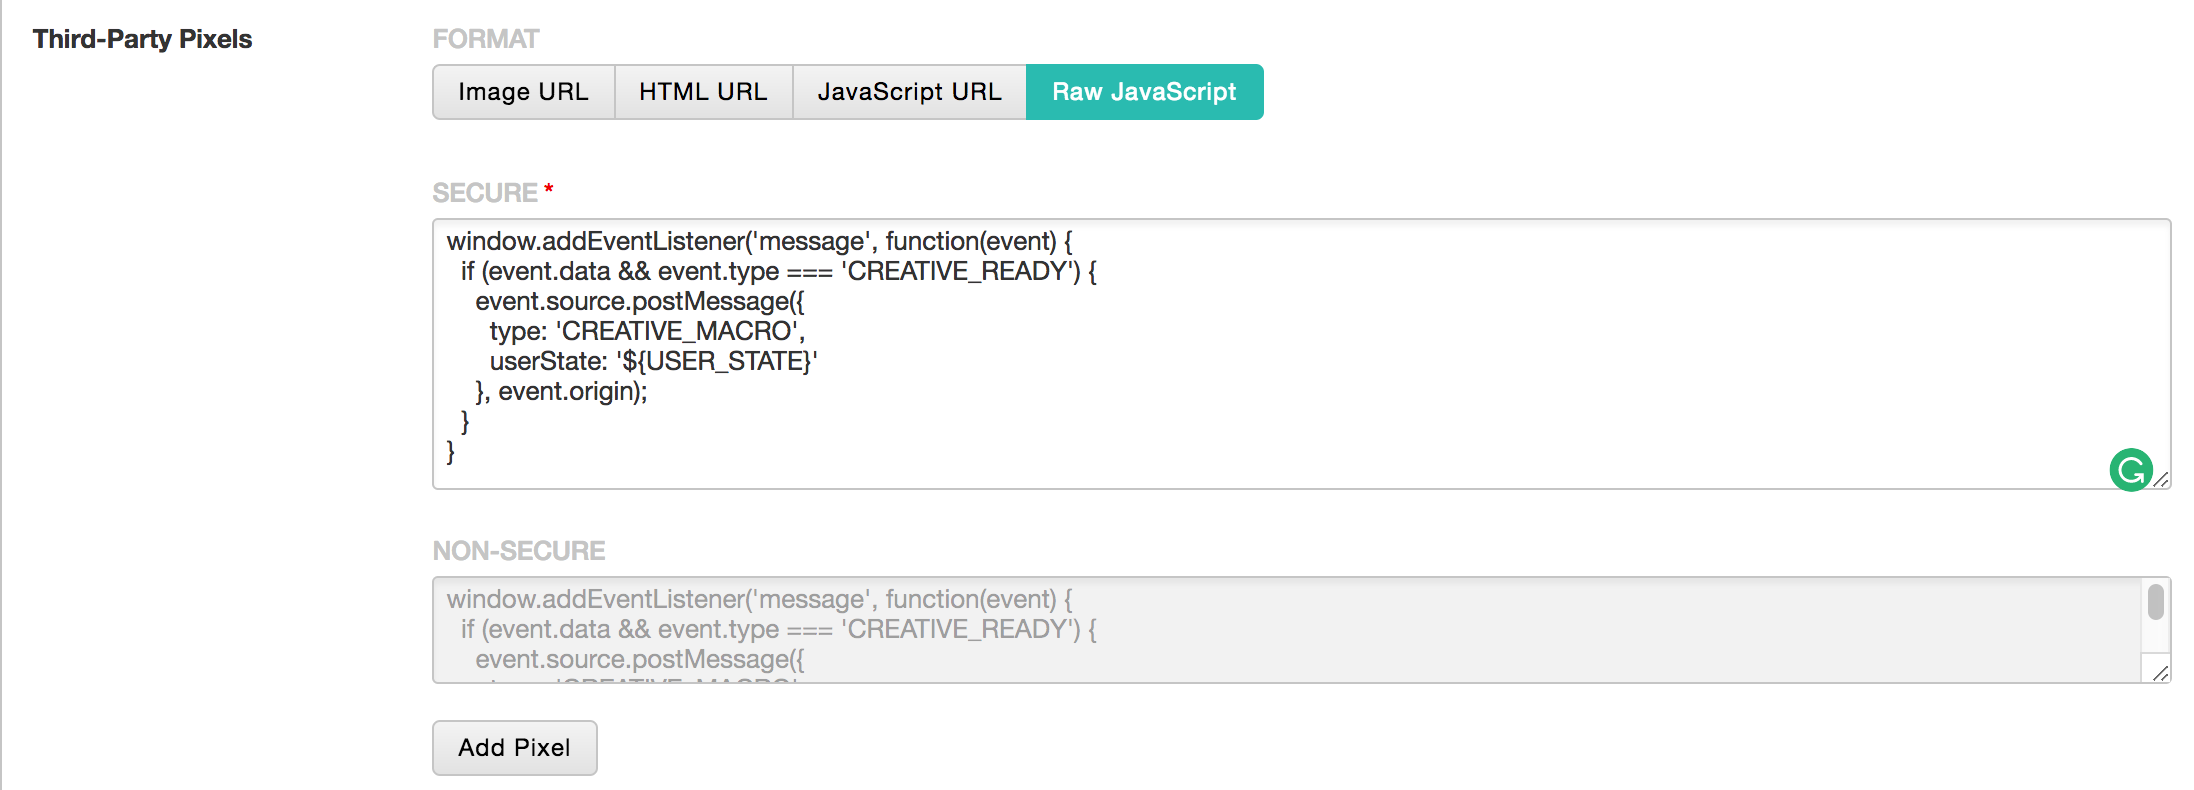Click the Third-Party Pixels section heading
Screen dimensions: 2194x790
[142, 39]
